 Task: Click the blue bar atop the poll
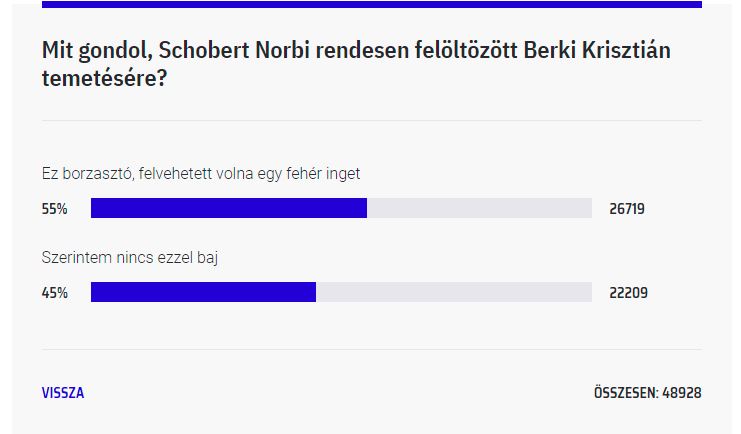click(372, 4)
